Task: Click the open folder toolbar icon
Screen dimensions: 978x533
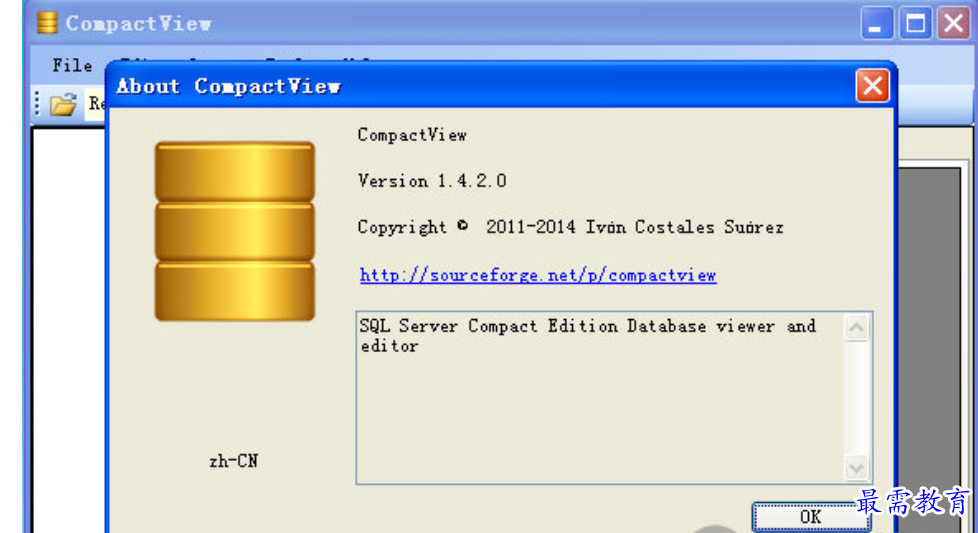Action: click(62, 104)
